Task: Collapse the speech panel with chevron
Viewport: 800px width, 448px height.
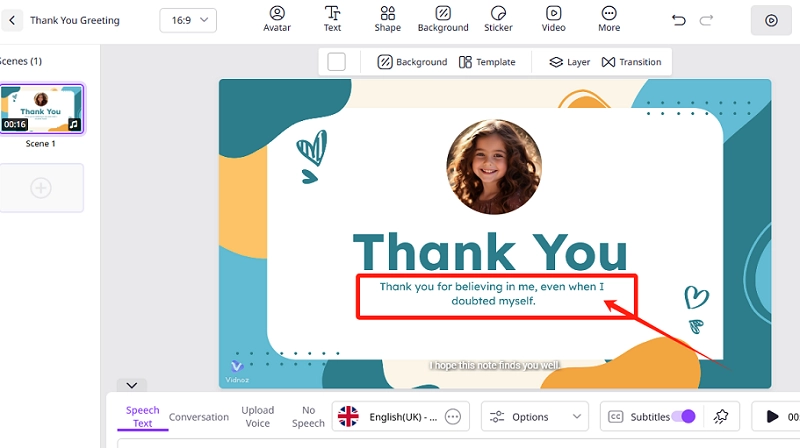Action: [131, 385]
